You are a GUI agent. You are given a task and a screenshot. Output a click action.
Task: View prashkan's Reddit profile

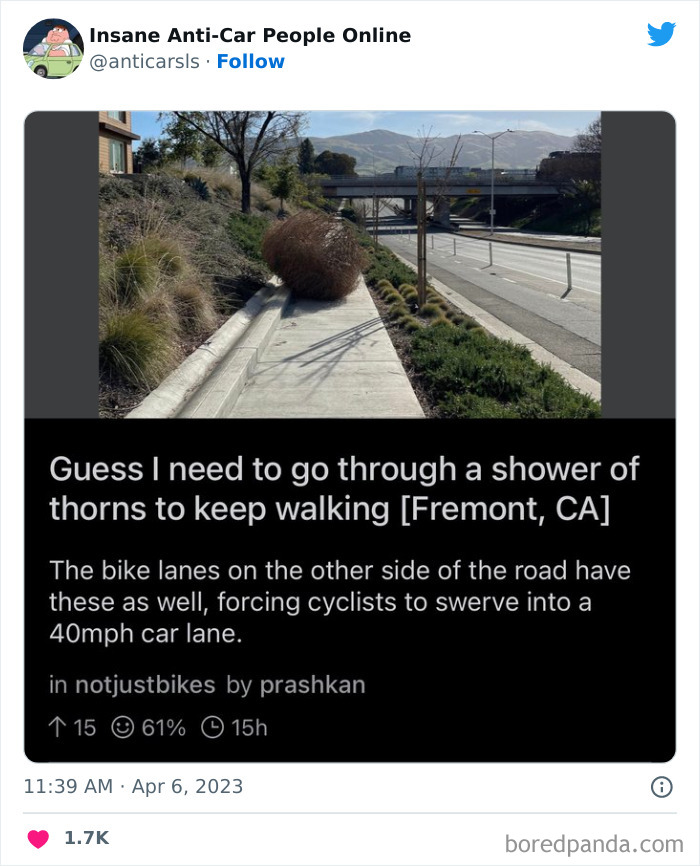click(312, 686)
